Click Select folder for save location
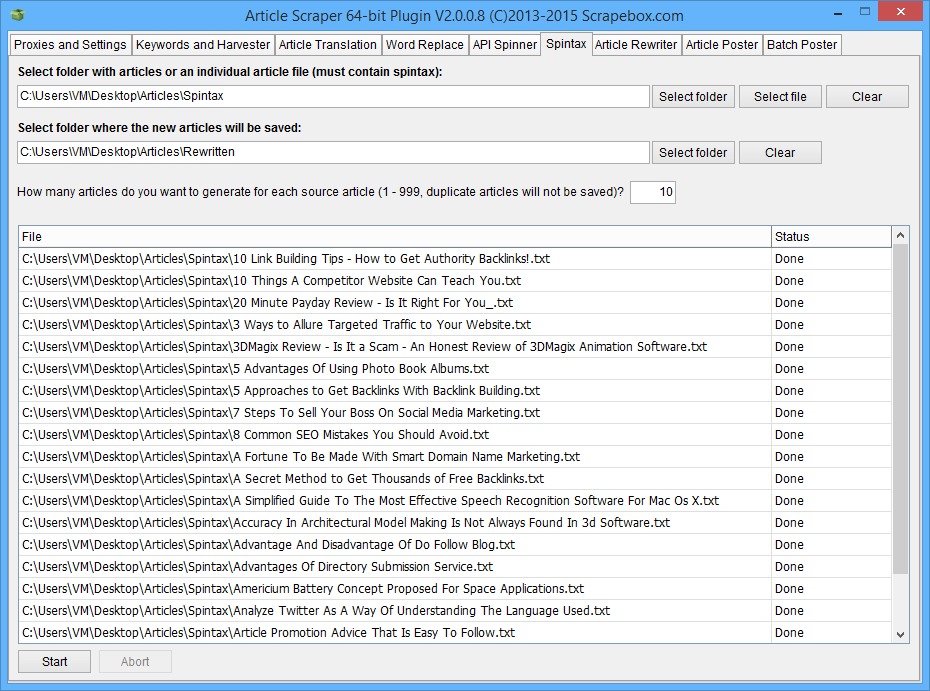930x691 pixels. (693, 153)
